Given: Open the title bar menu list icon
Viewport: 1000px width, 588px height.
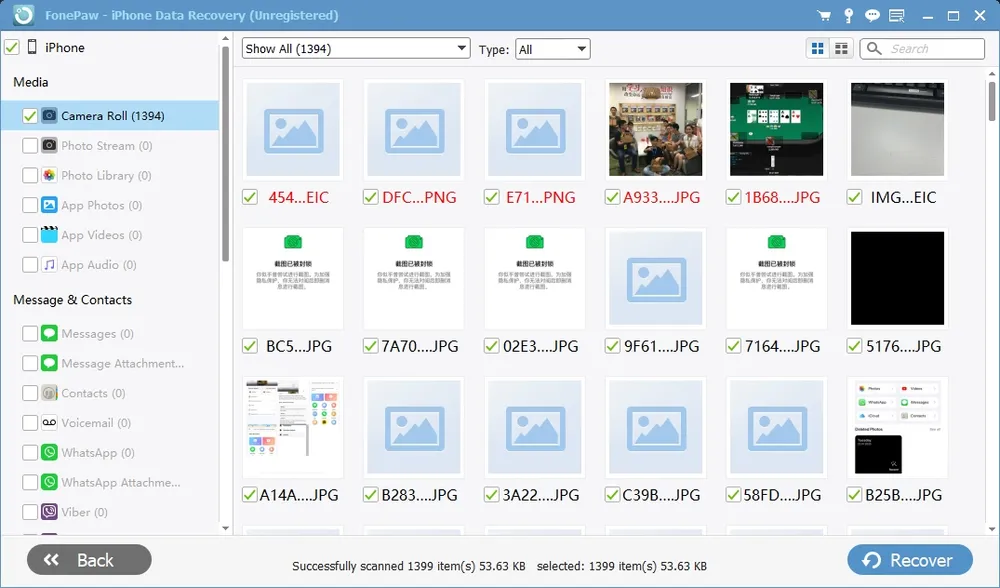Looking at the screenshot, I should pyautogui.click(x=897, y=15).
